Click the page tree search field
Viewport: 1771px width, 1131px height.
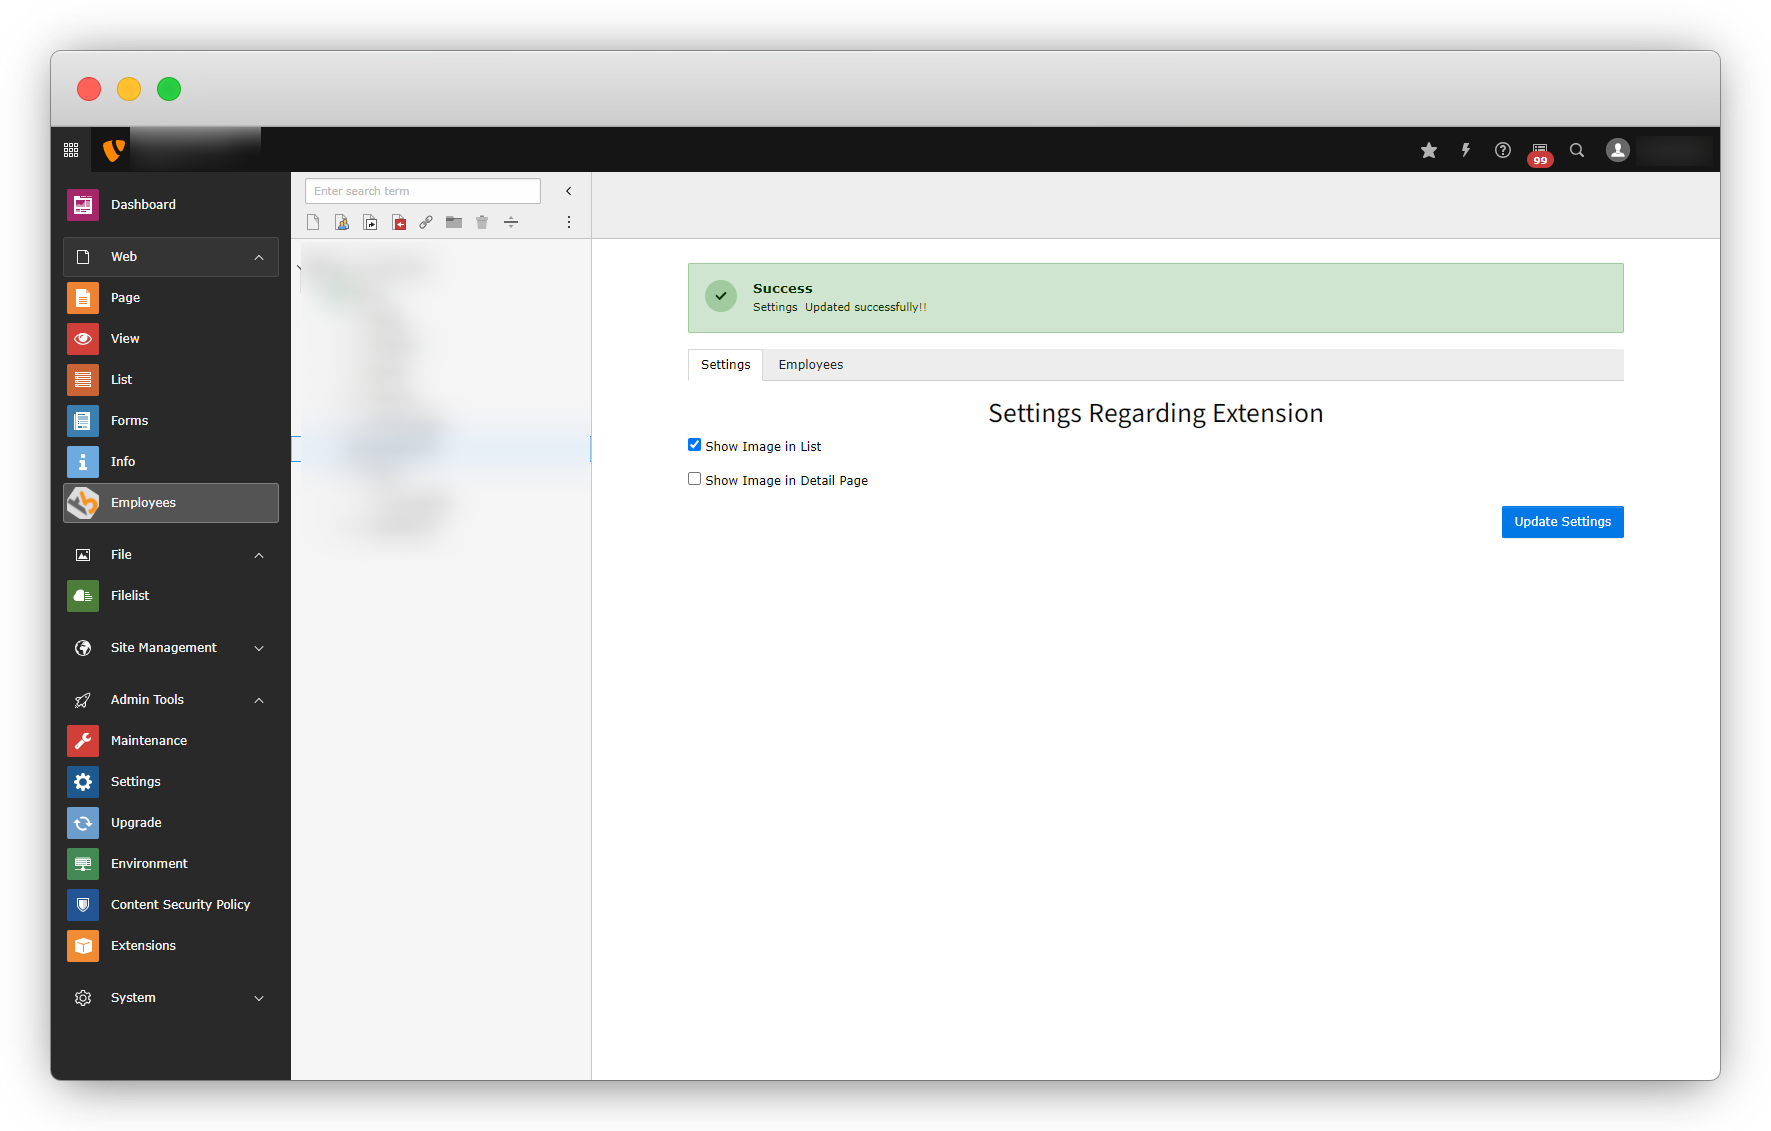(422, 191)
